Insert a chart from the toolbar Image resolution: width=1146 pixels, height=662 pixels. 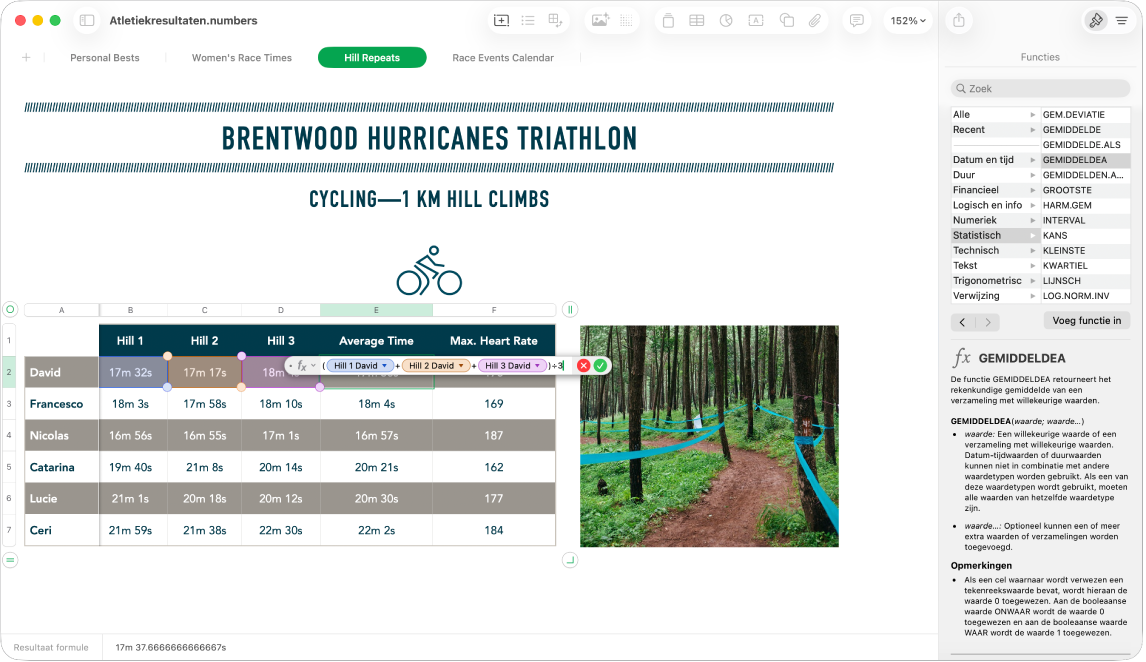726,20
